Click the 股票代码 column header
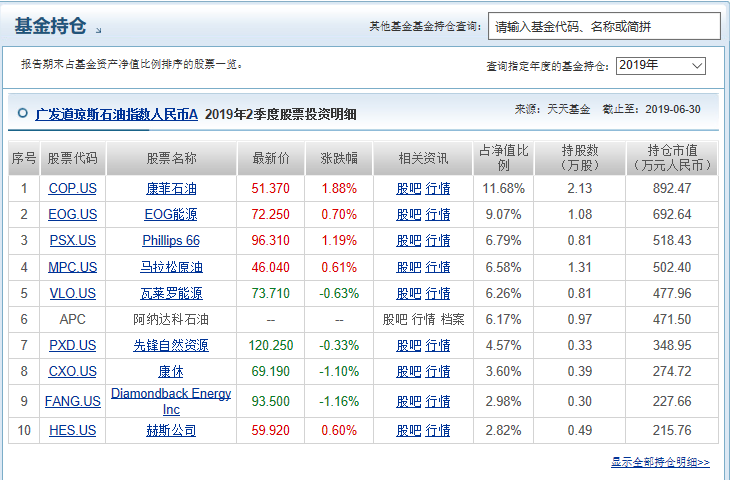 coord(72,158)
